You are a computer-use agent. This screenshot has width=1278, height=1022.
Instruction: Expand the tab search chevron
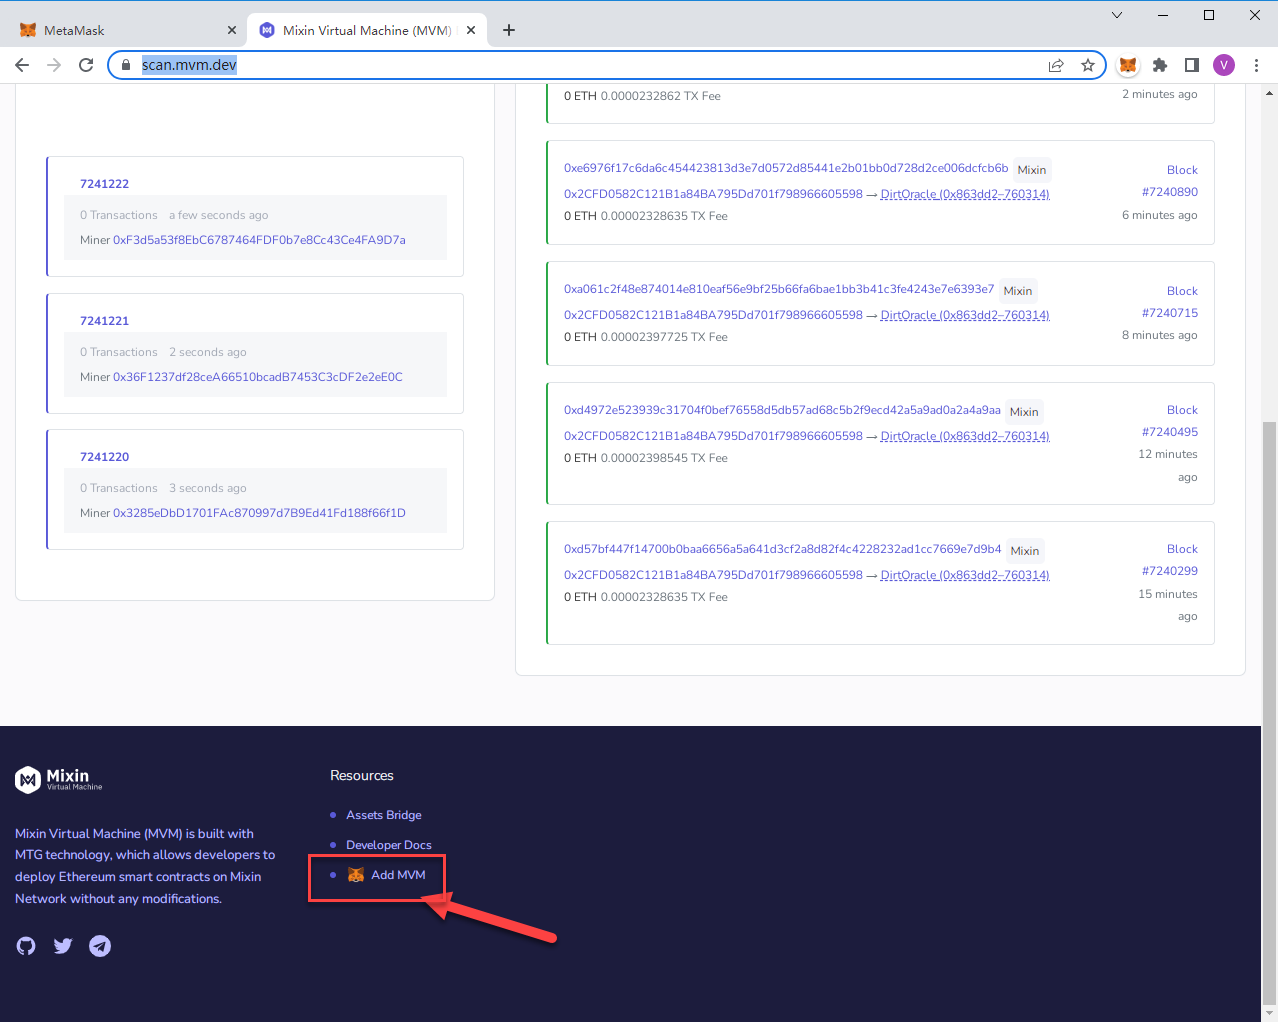pos(1117,15)
